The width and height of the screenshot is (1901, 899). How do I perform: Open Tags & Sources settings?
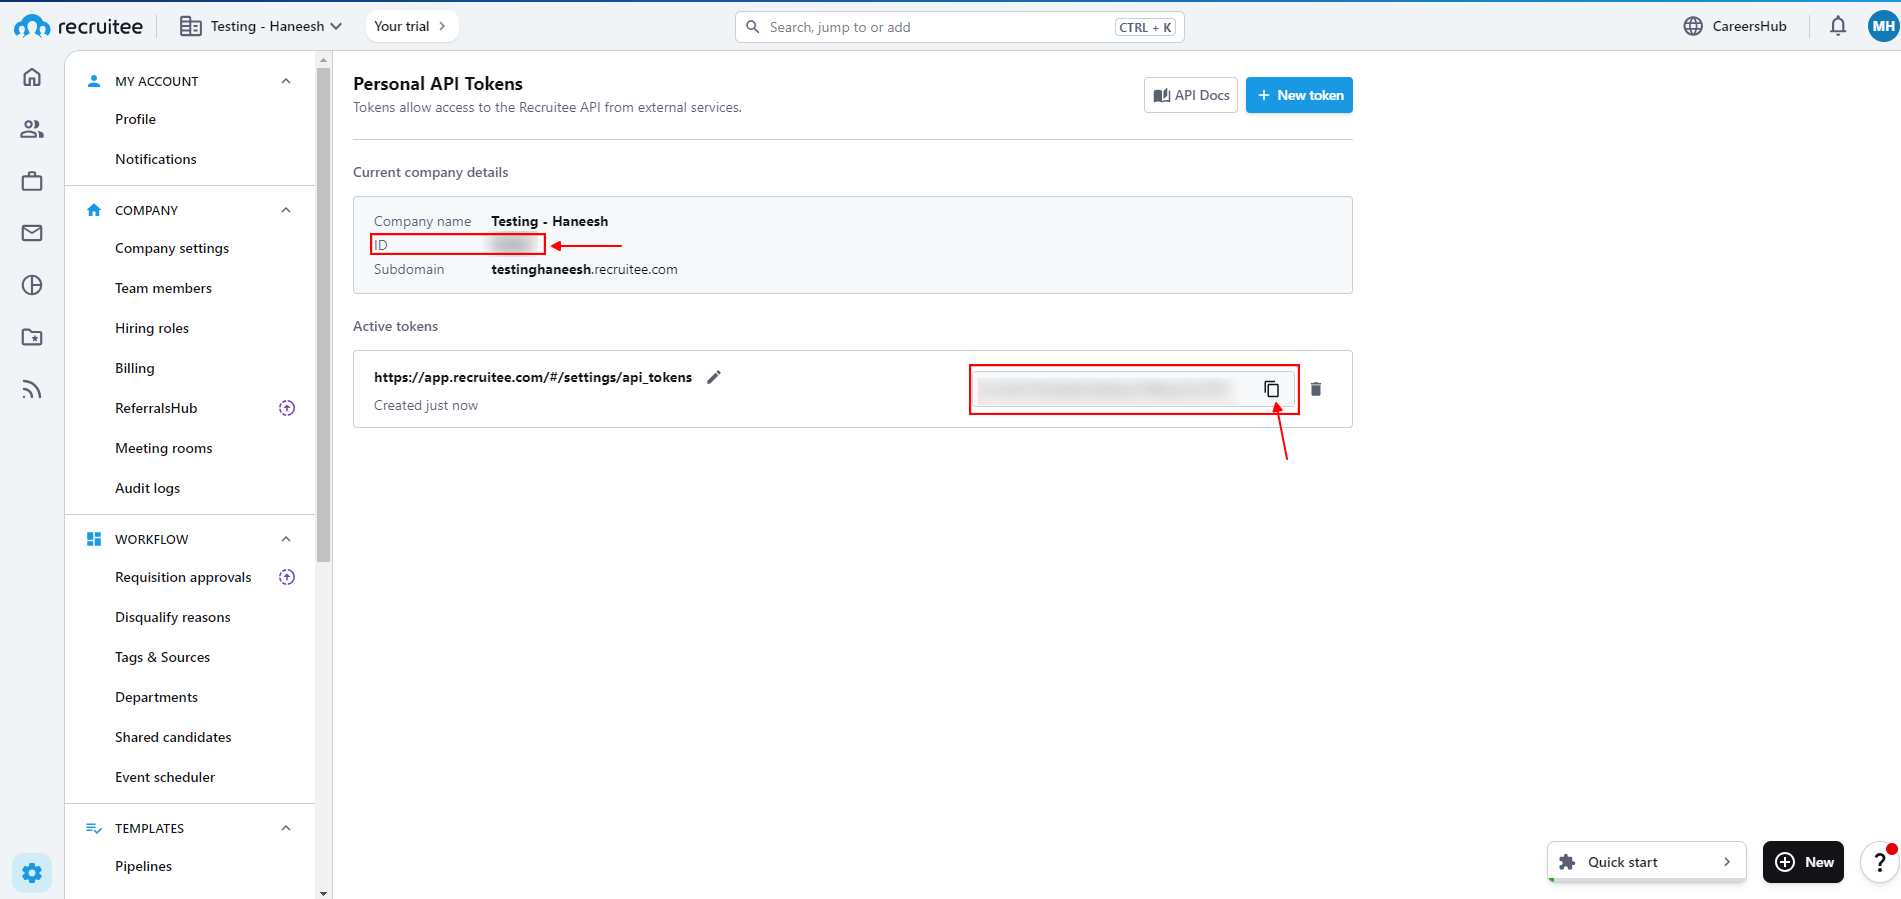[x=163, y=657]
